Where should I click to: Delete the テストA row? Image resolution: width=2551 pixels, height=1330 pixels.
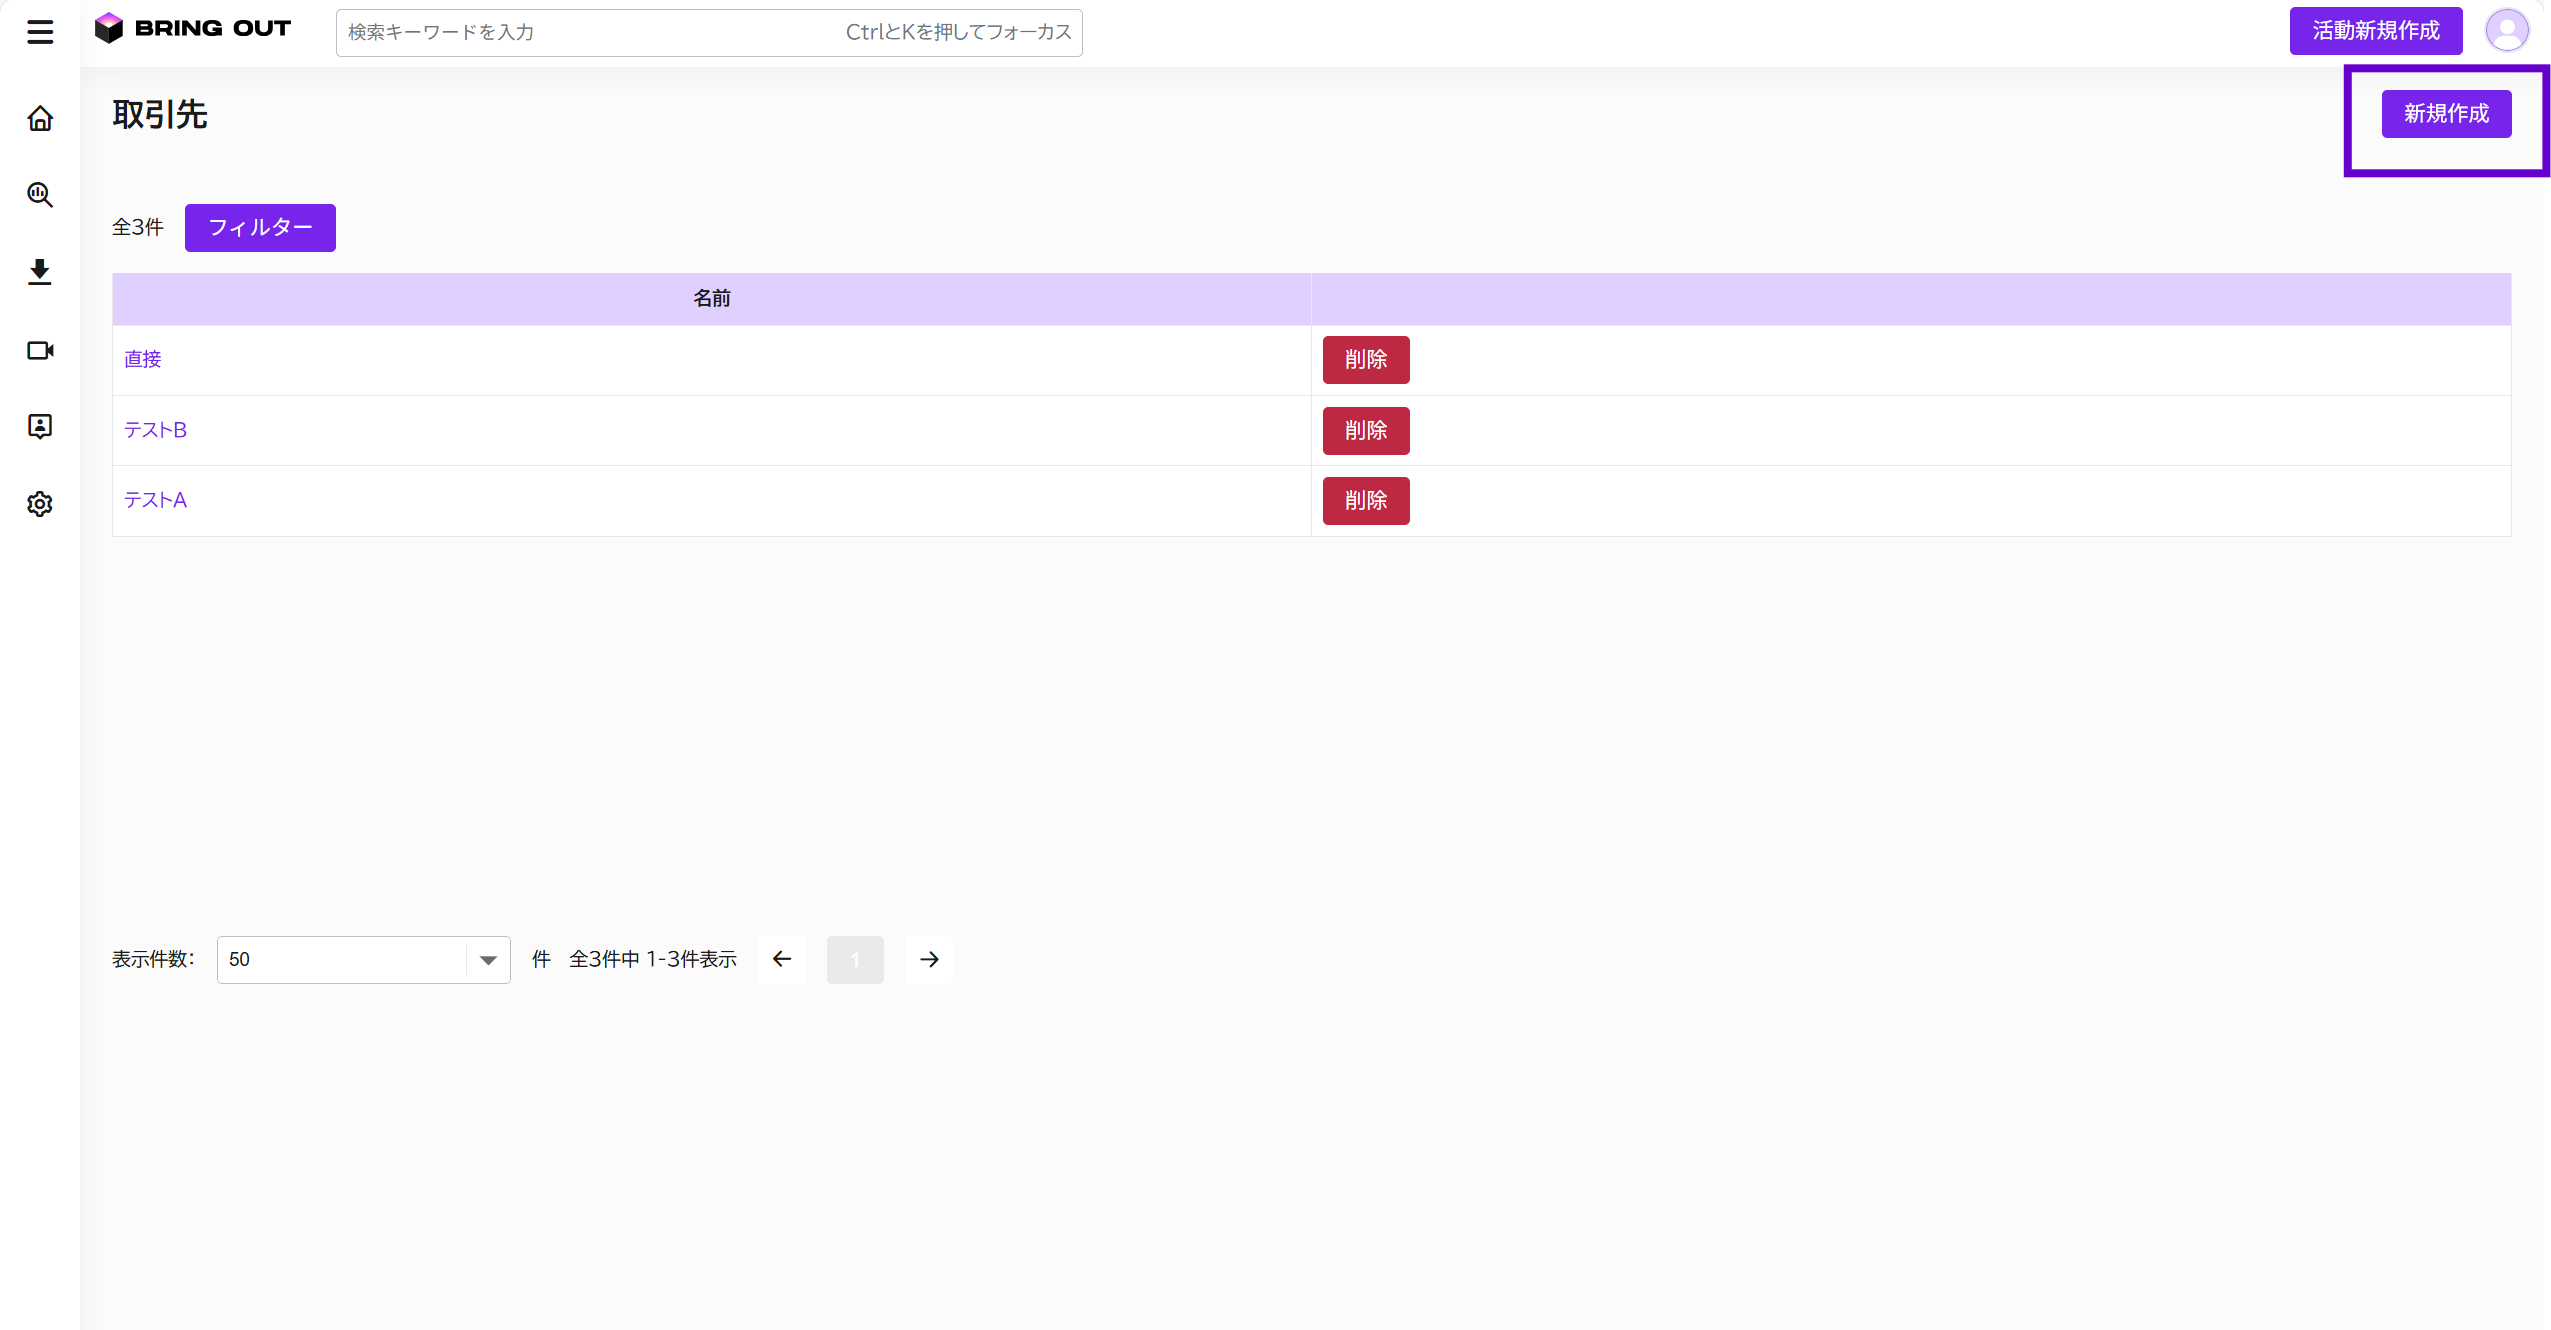coord(1366,501)
